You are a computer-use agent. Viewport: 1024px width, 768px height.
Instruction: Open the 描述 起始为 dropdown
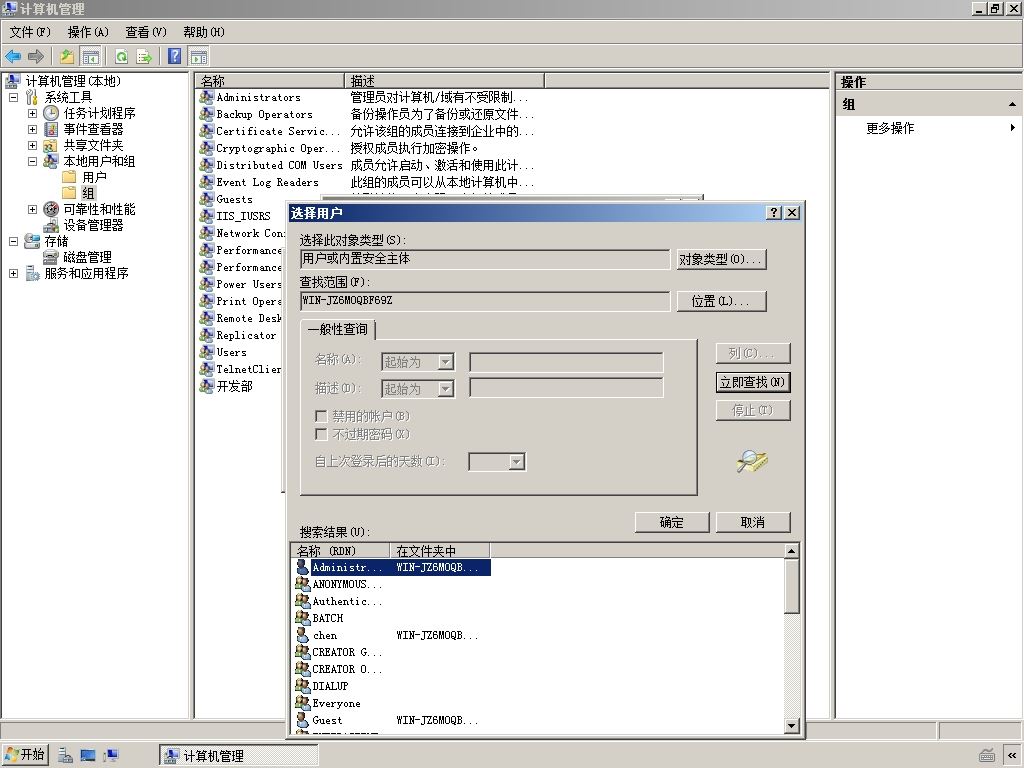tap(445, 389)
